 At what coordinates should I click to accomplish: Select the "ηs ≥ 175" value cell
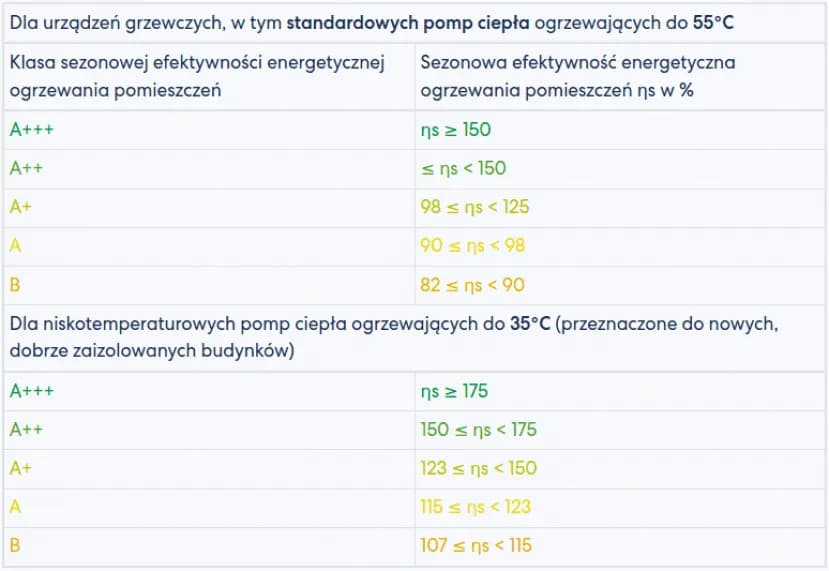pyautogui.click(x=455, y=392)
